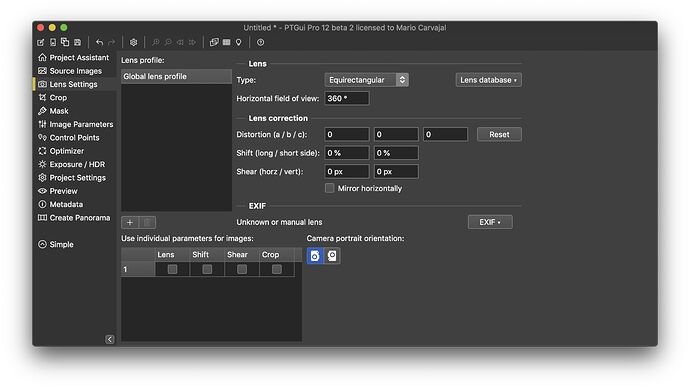Enable the Mirror horizontally checkbox
This screenshot has height=389, width=690.
330,188
